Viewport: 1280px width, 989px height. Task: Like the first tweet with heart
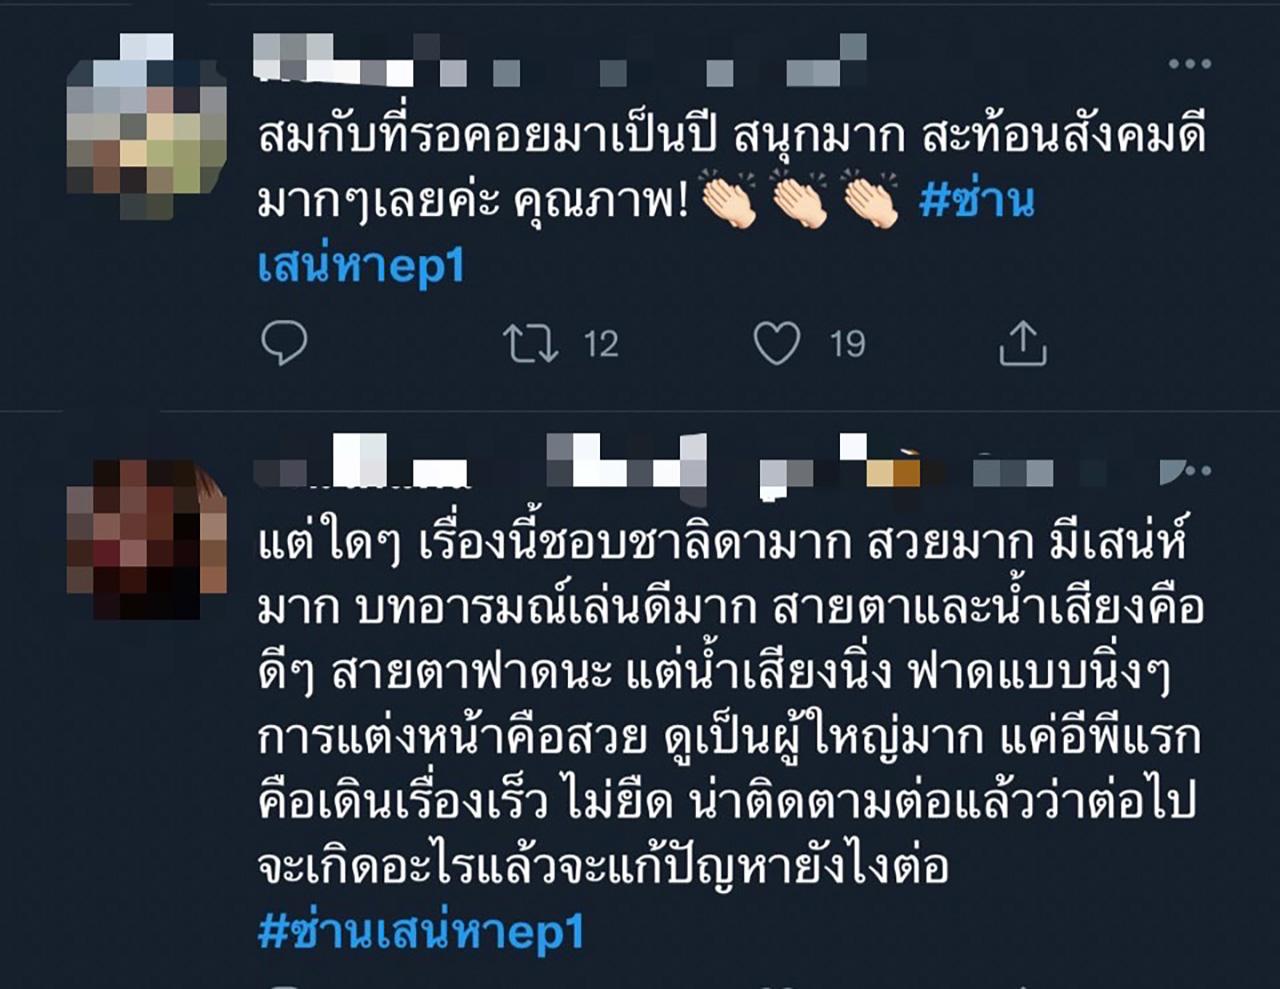(x=777, y=344)
